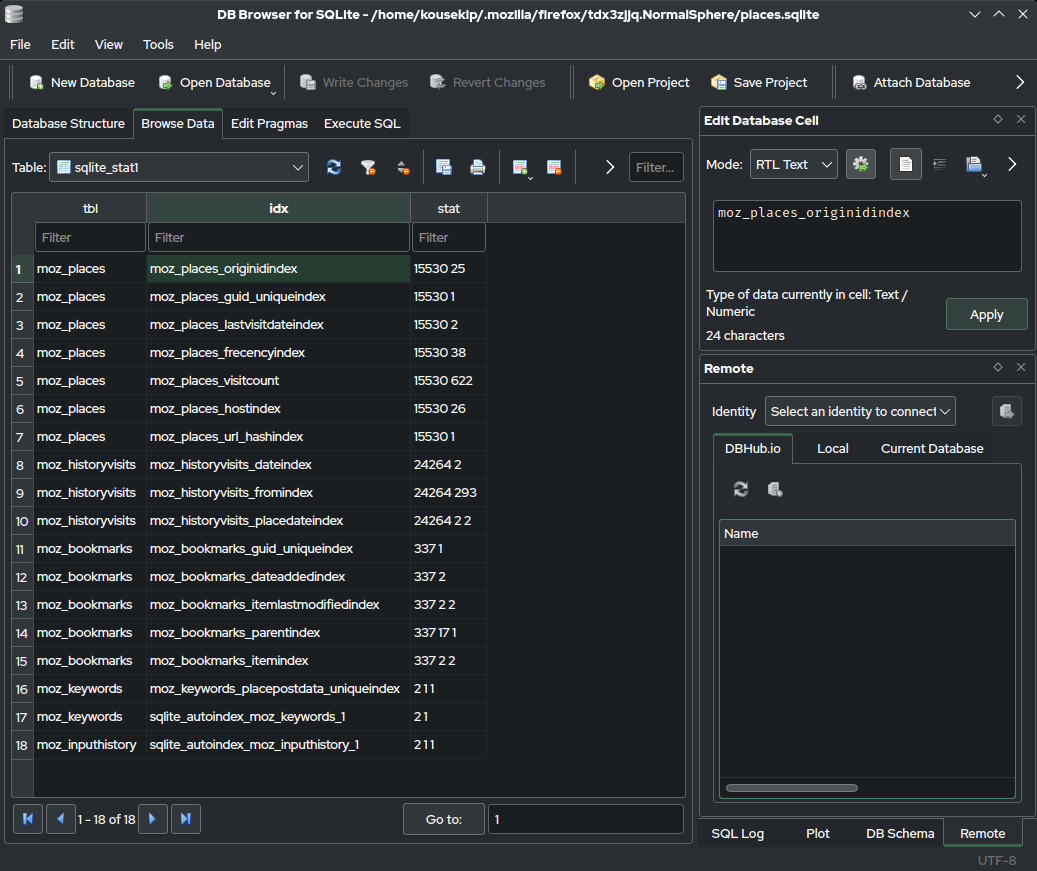Sort by the tbl column header
Viewport: 1037px width, 871px height.
pyautogui.click(x=90, y=208)
